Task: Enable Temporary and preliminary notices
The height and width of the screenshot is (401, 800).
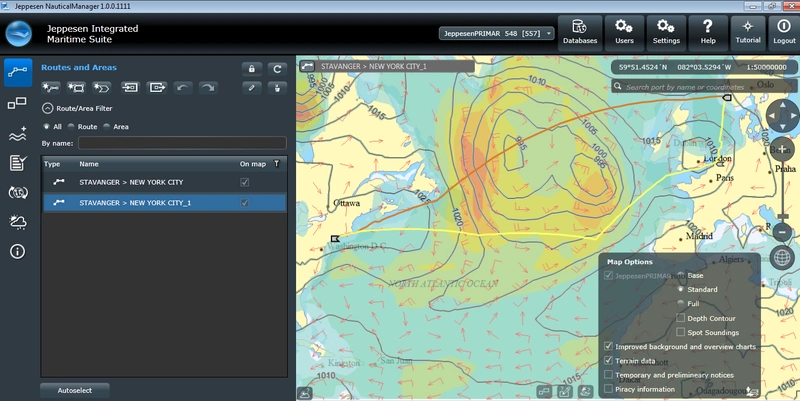Action: 608,374
